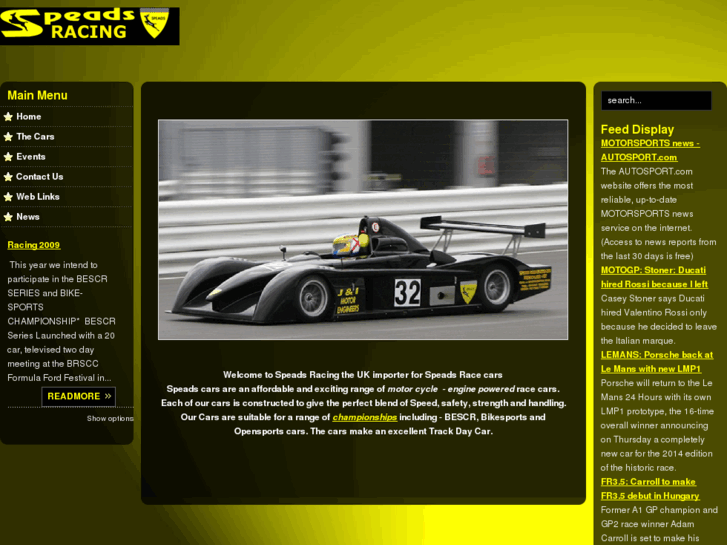Click the star icon beside Web Links
Image resolution: width=727 pixels, height=545 pixels.
8,197
